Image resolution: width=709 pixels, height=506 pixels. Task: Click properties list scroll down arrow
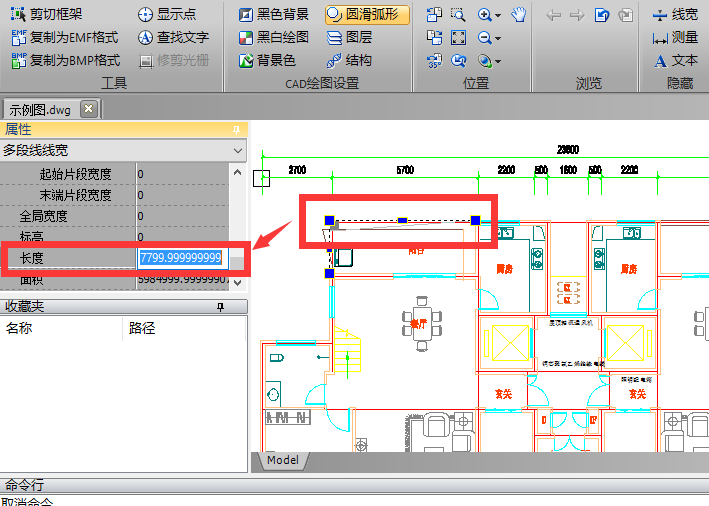click(x=238, y=283)
